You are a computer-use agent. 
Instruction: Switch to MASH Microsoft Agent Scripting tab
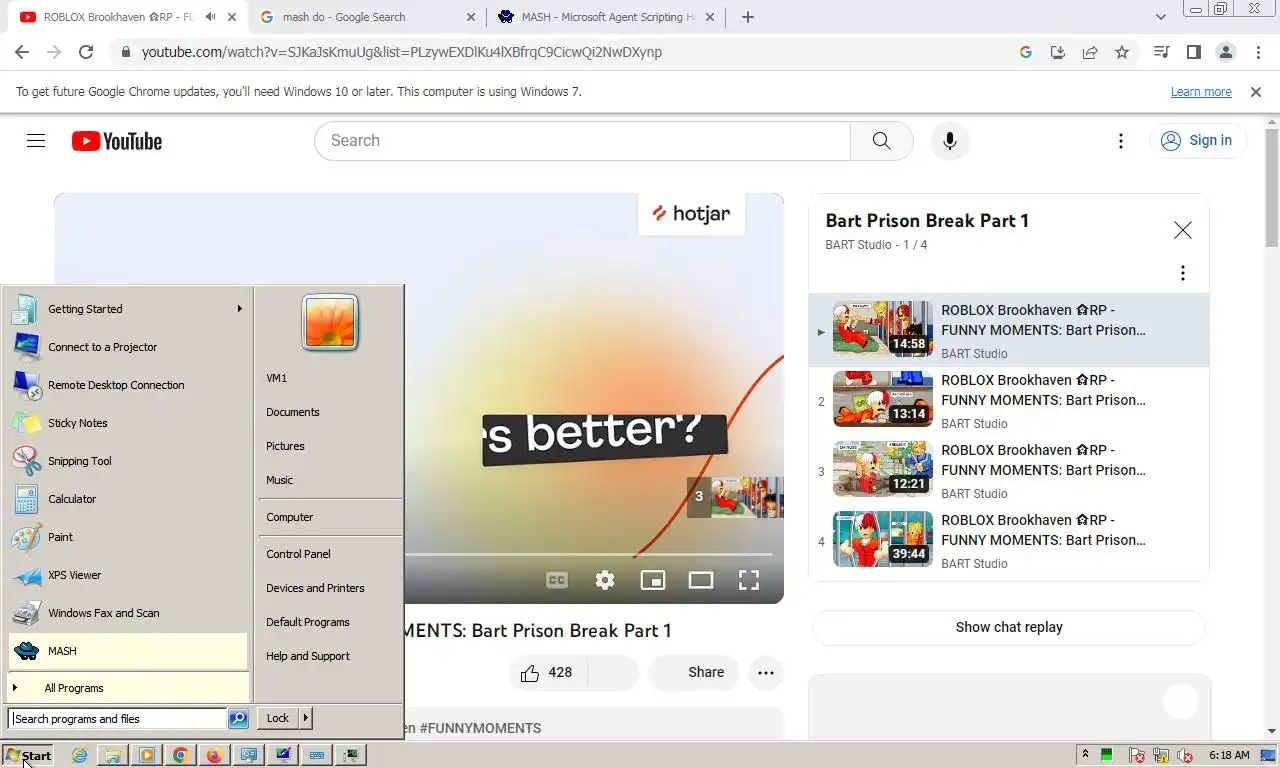tap(607, 17)
